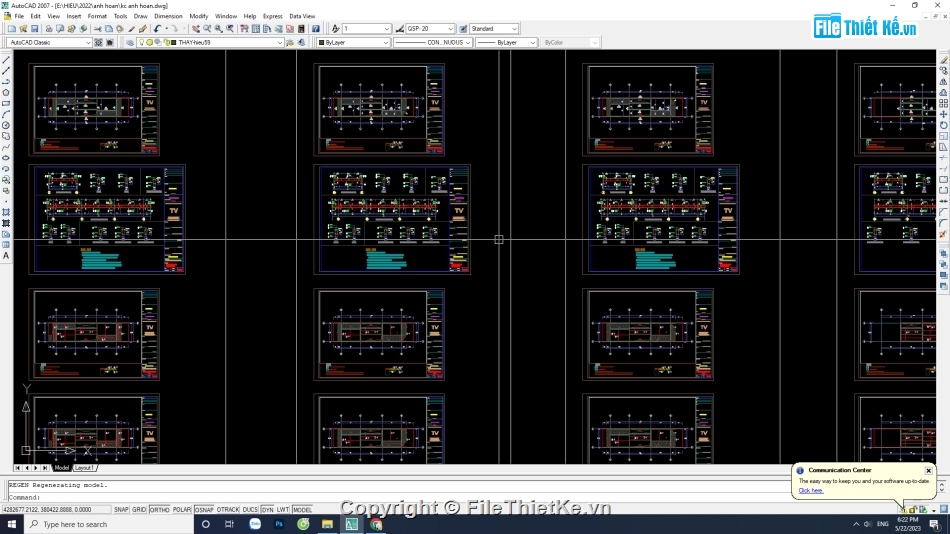Viewport: 950px width, 534px height.
Task: Open the ByLayer lineweight dropdown
Action: coord(506,42)
